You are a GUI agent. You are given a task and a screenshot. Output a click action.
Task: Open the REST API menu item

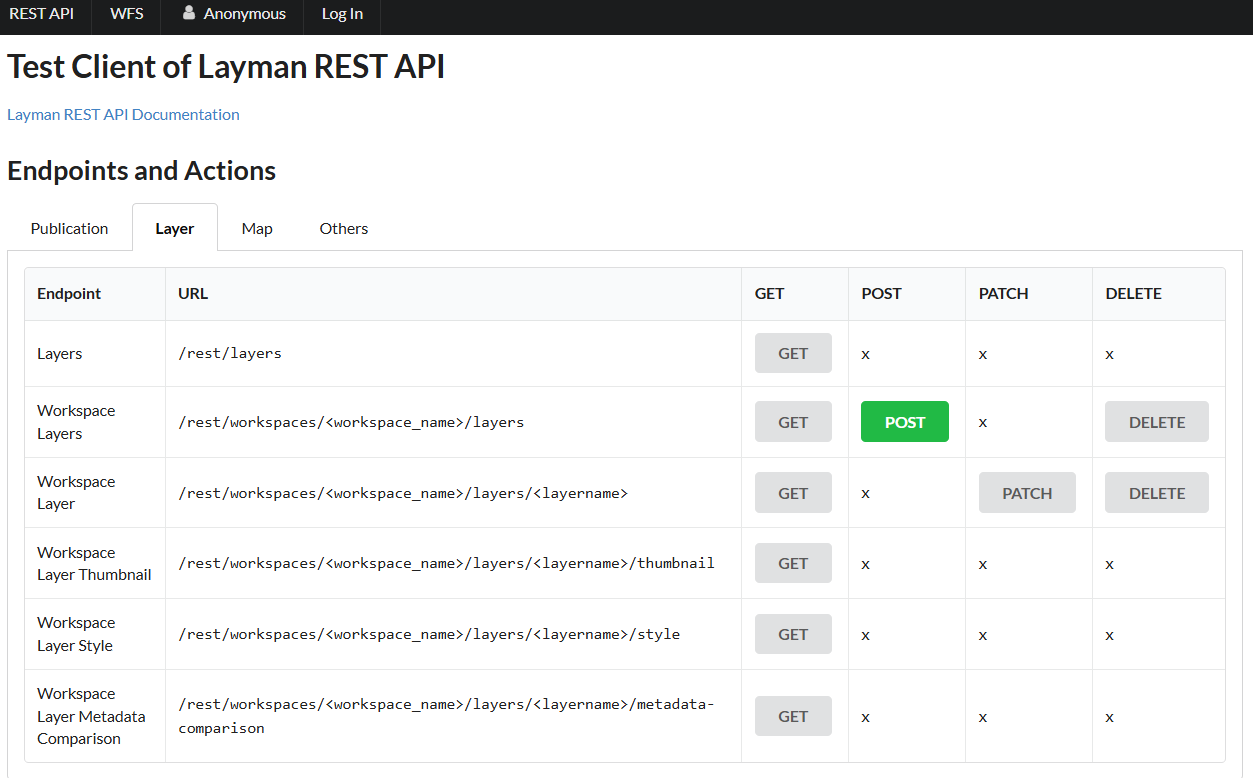[x=44, y=13]
